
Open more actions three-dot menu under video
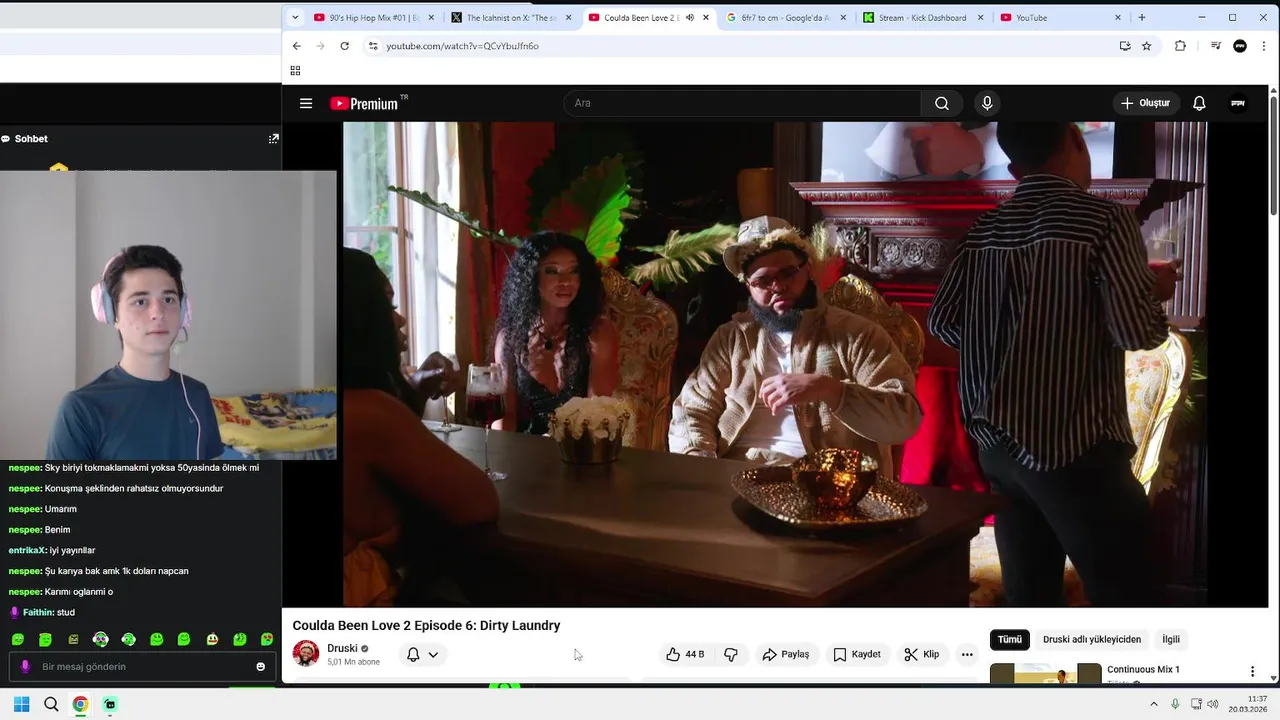(x=967, y=654)
